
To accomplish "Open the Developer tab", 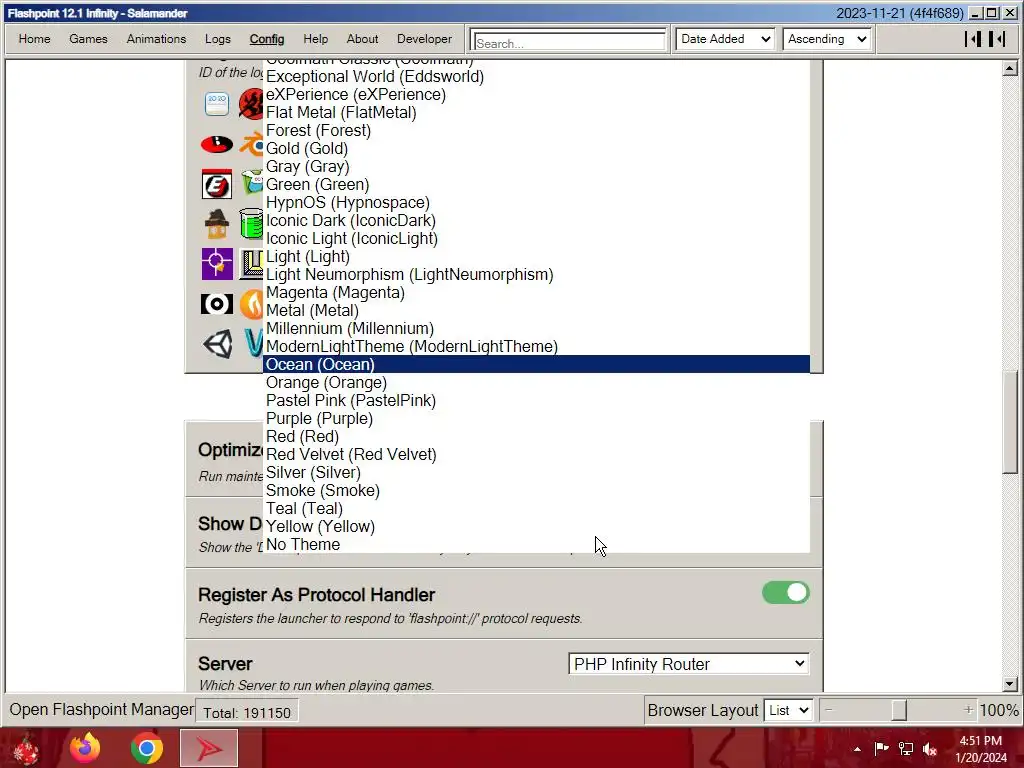I will point(424,39).
